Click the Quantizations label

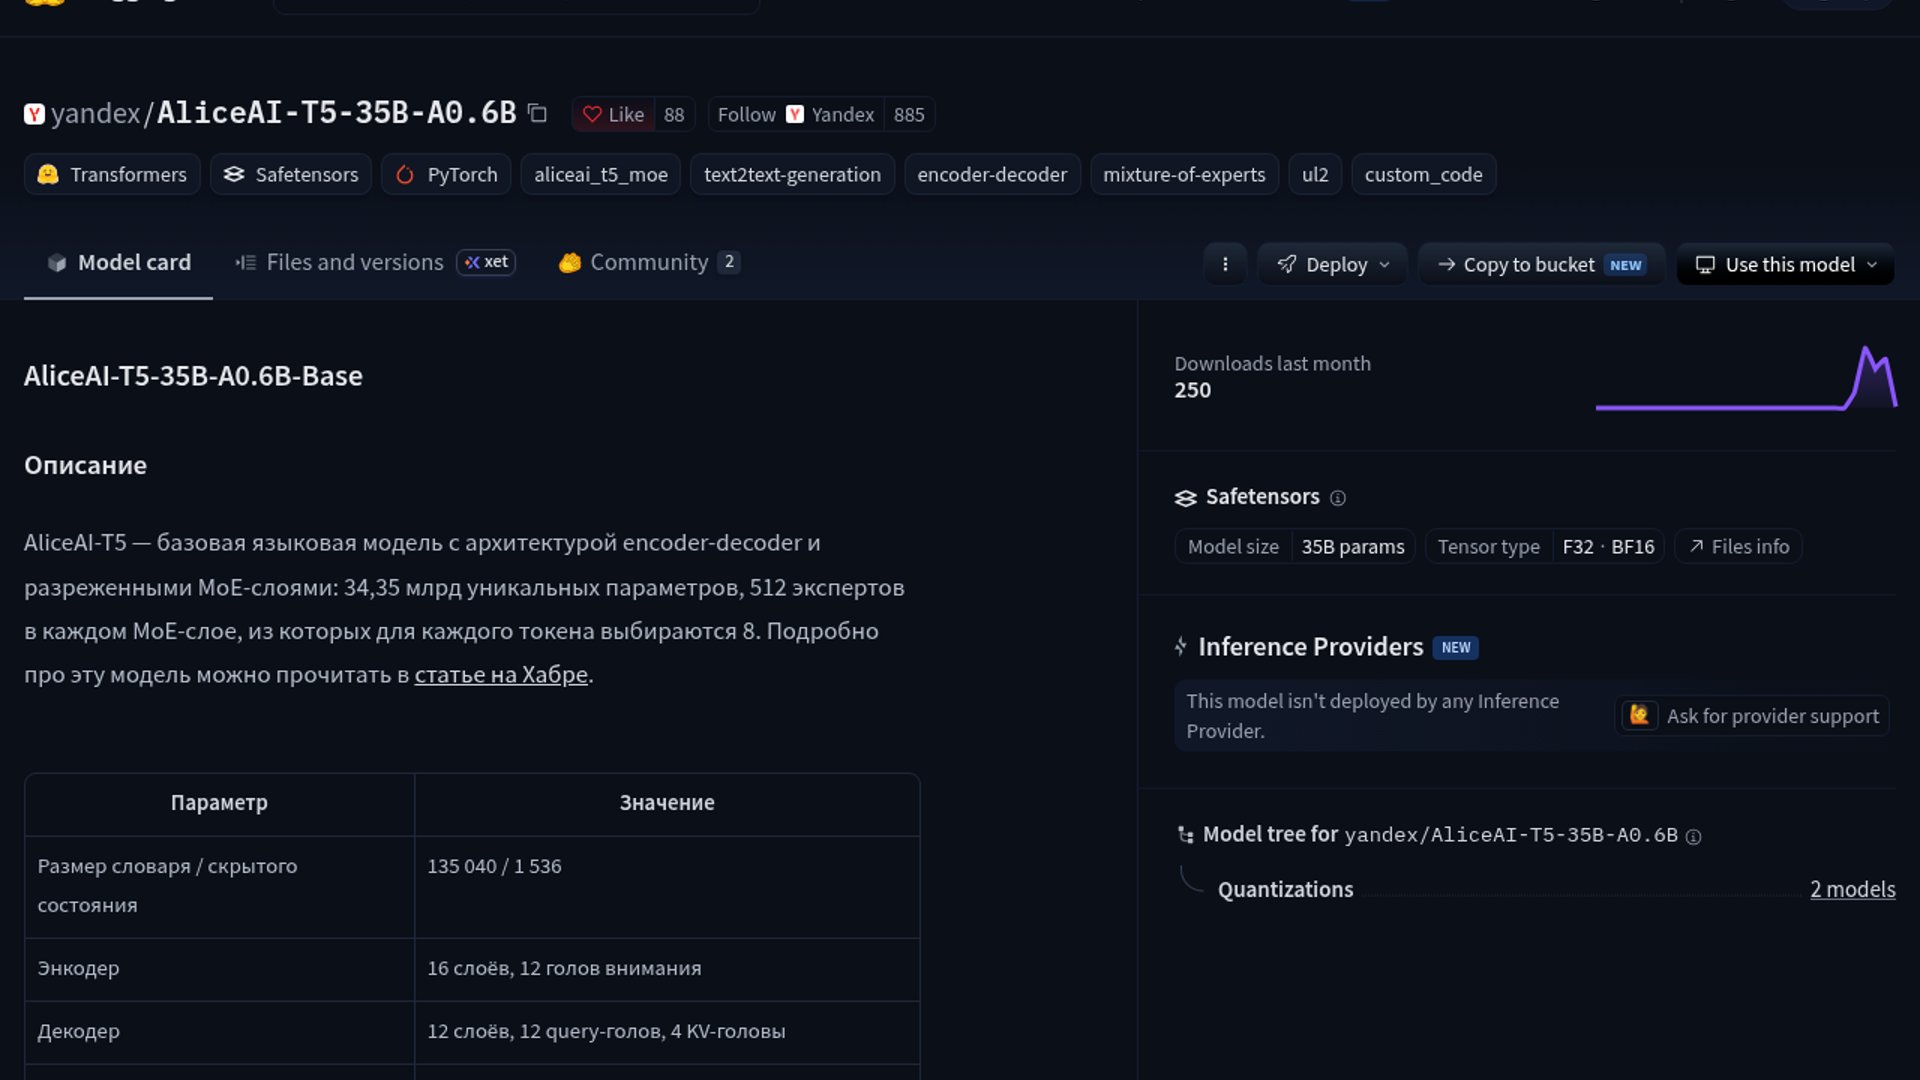(x=1285, y=889)
